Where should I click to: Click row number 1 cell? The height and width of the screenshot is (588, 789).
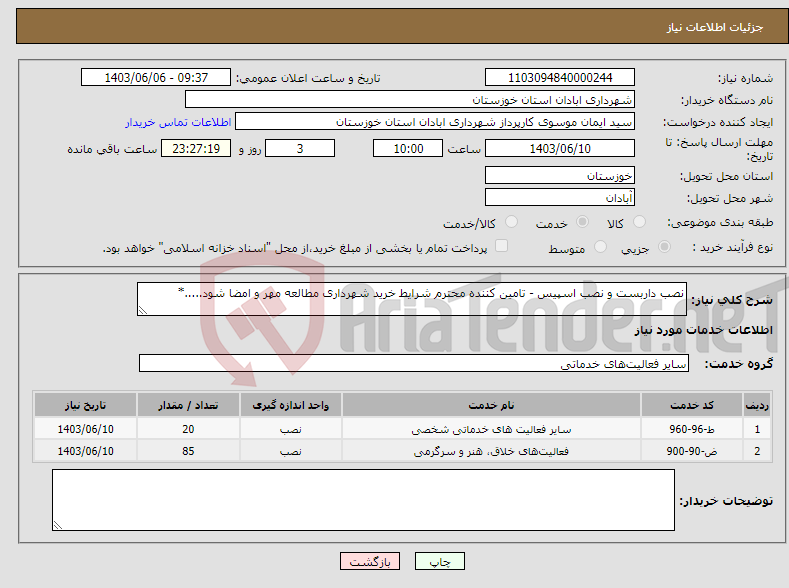(757, 429)
